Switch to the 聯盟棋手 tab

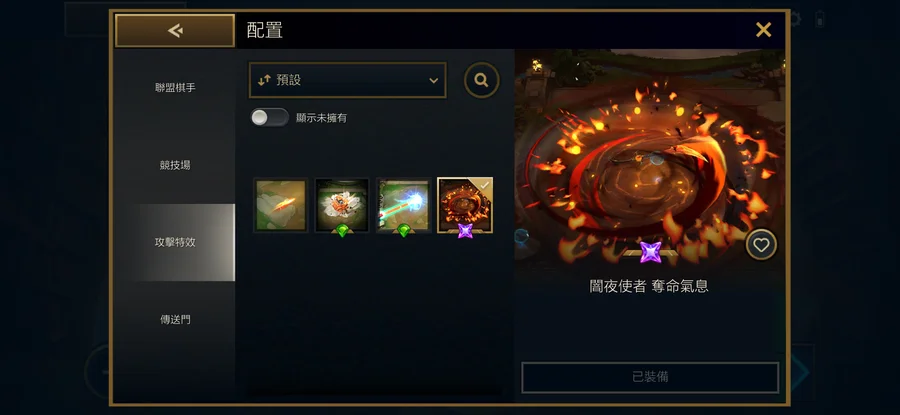tap(175, 88)
